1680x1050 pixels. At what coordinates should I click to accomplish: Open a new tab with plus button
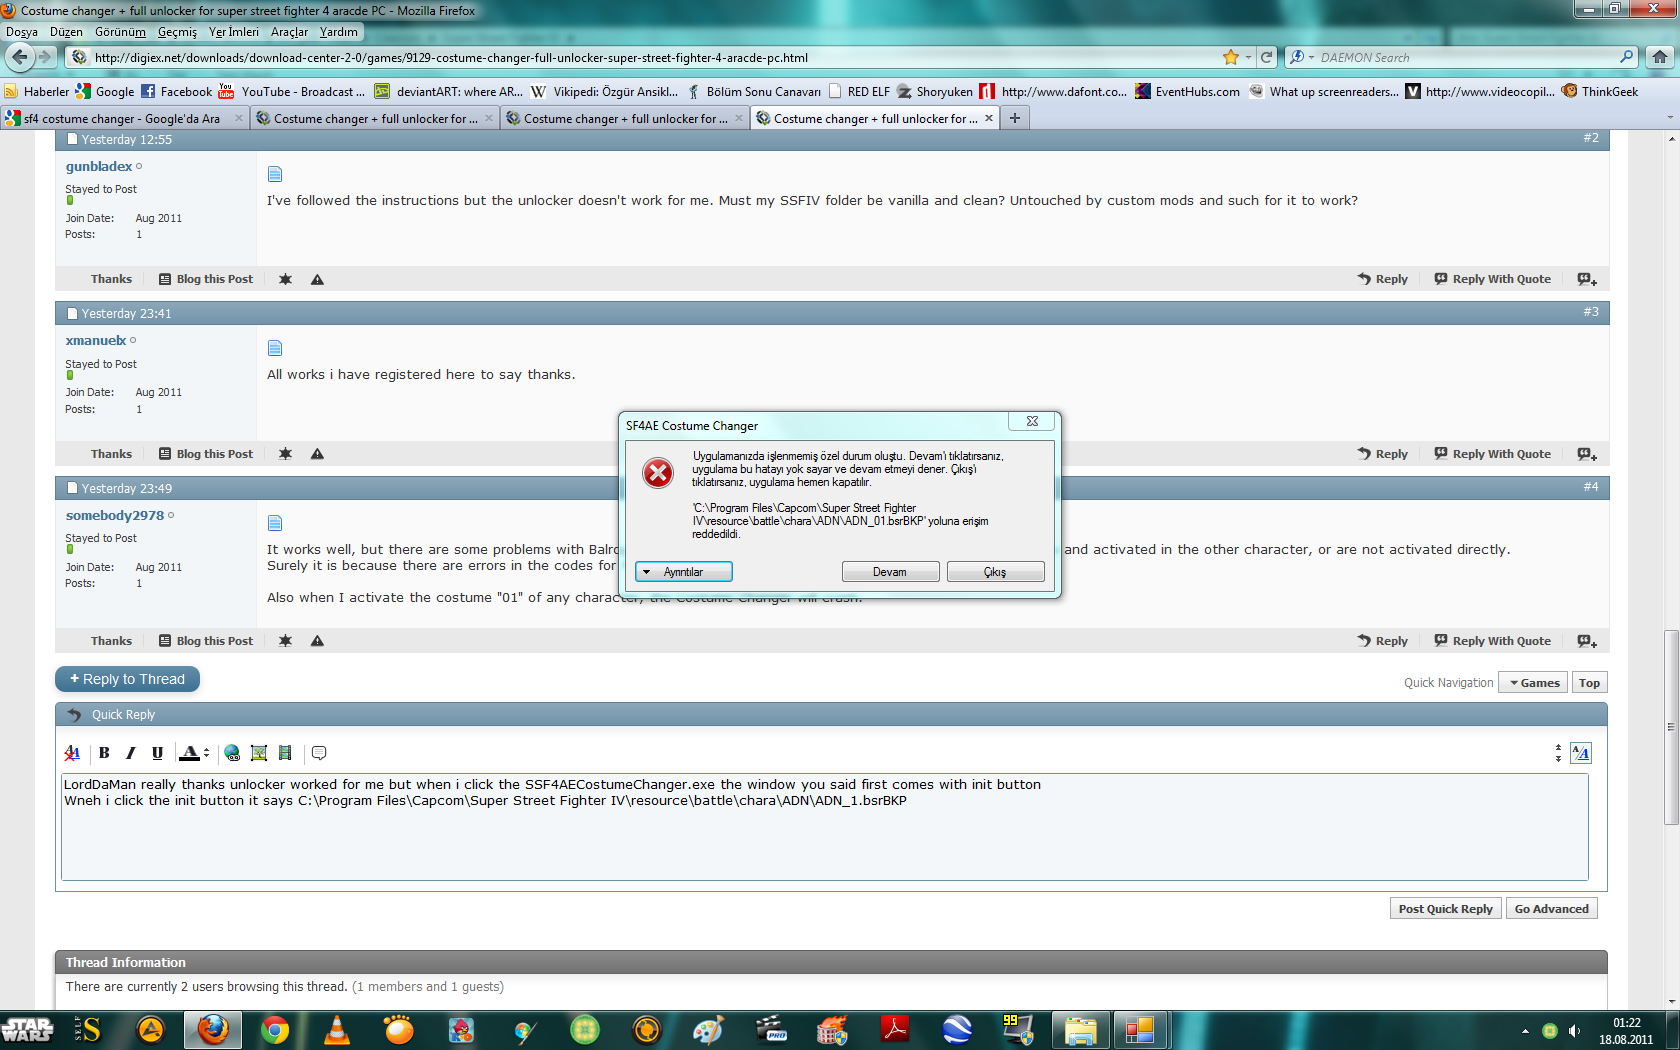pos(1014,118)
